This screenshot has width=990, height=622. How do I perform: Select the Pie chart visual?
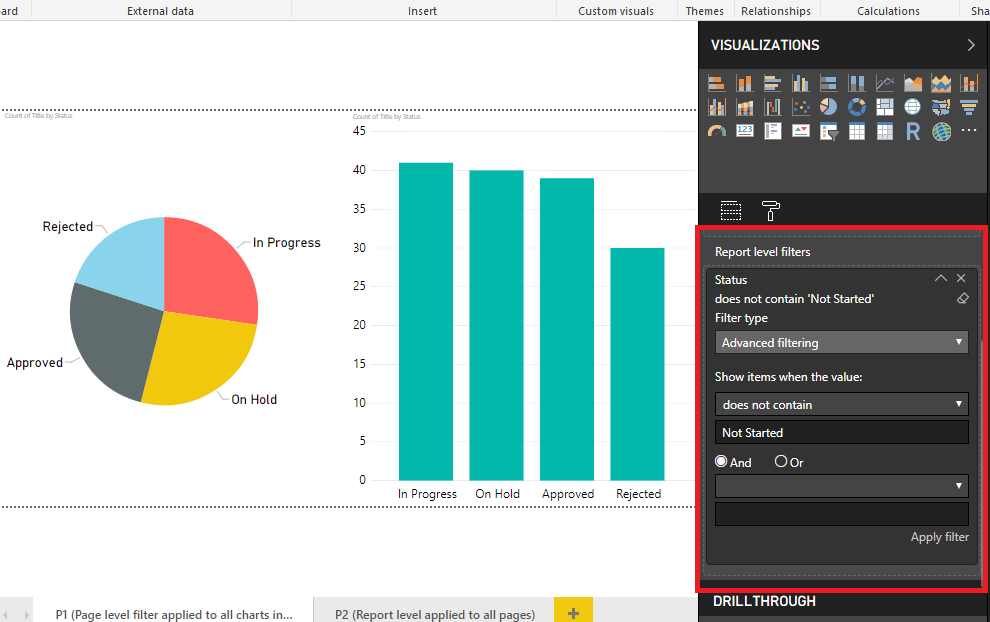(x=829, y=106)
